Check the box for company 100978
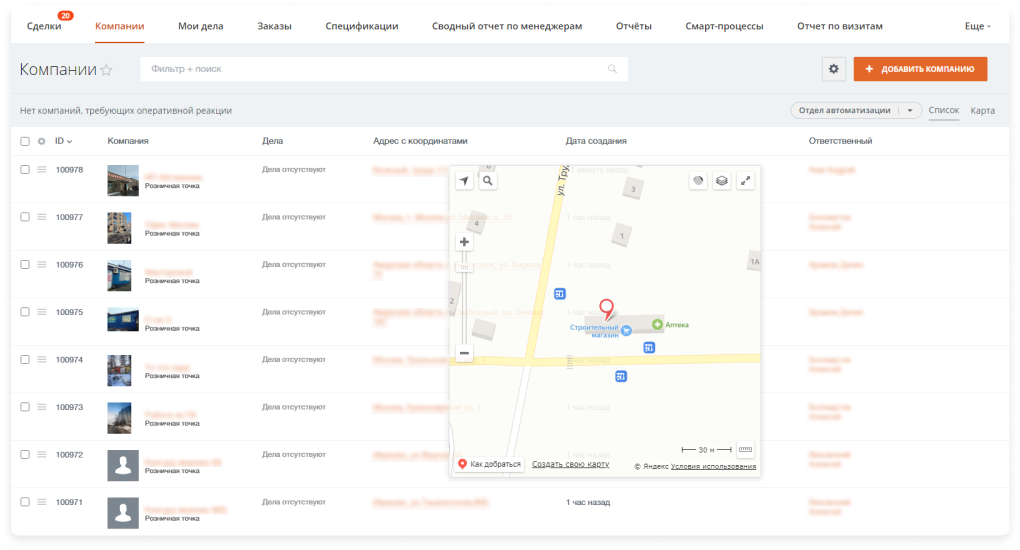Screen dimensions: 1020x550 (x=25, y=170)
